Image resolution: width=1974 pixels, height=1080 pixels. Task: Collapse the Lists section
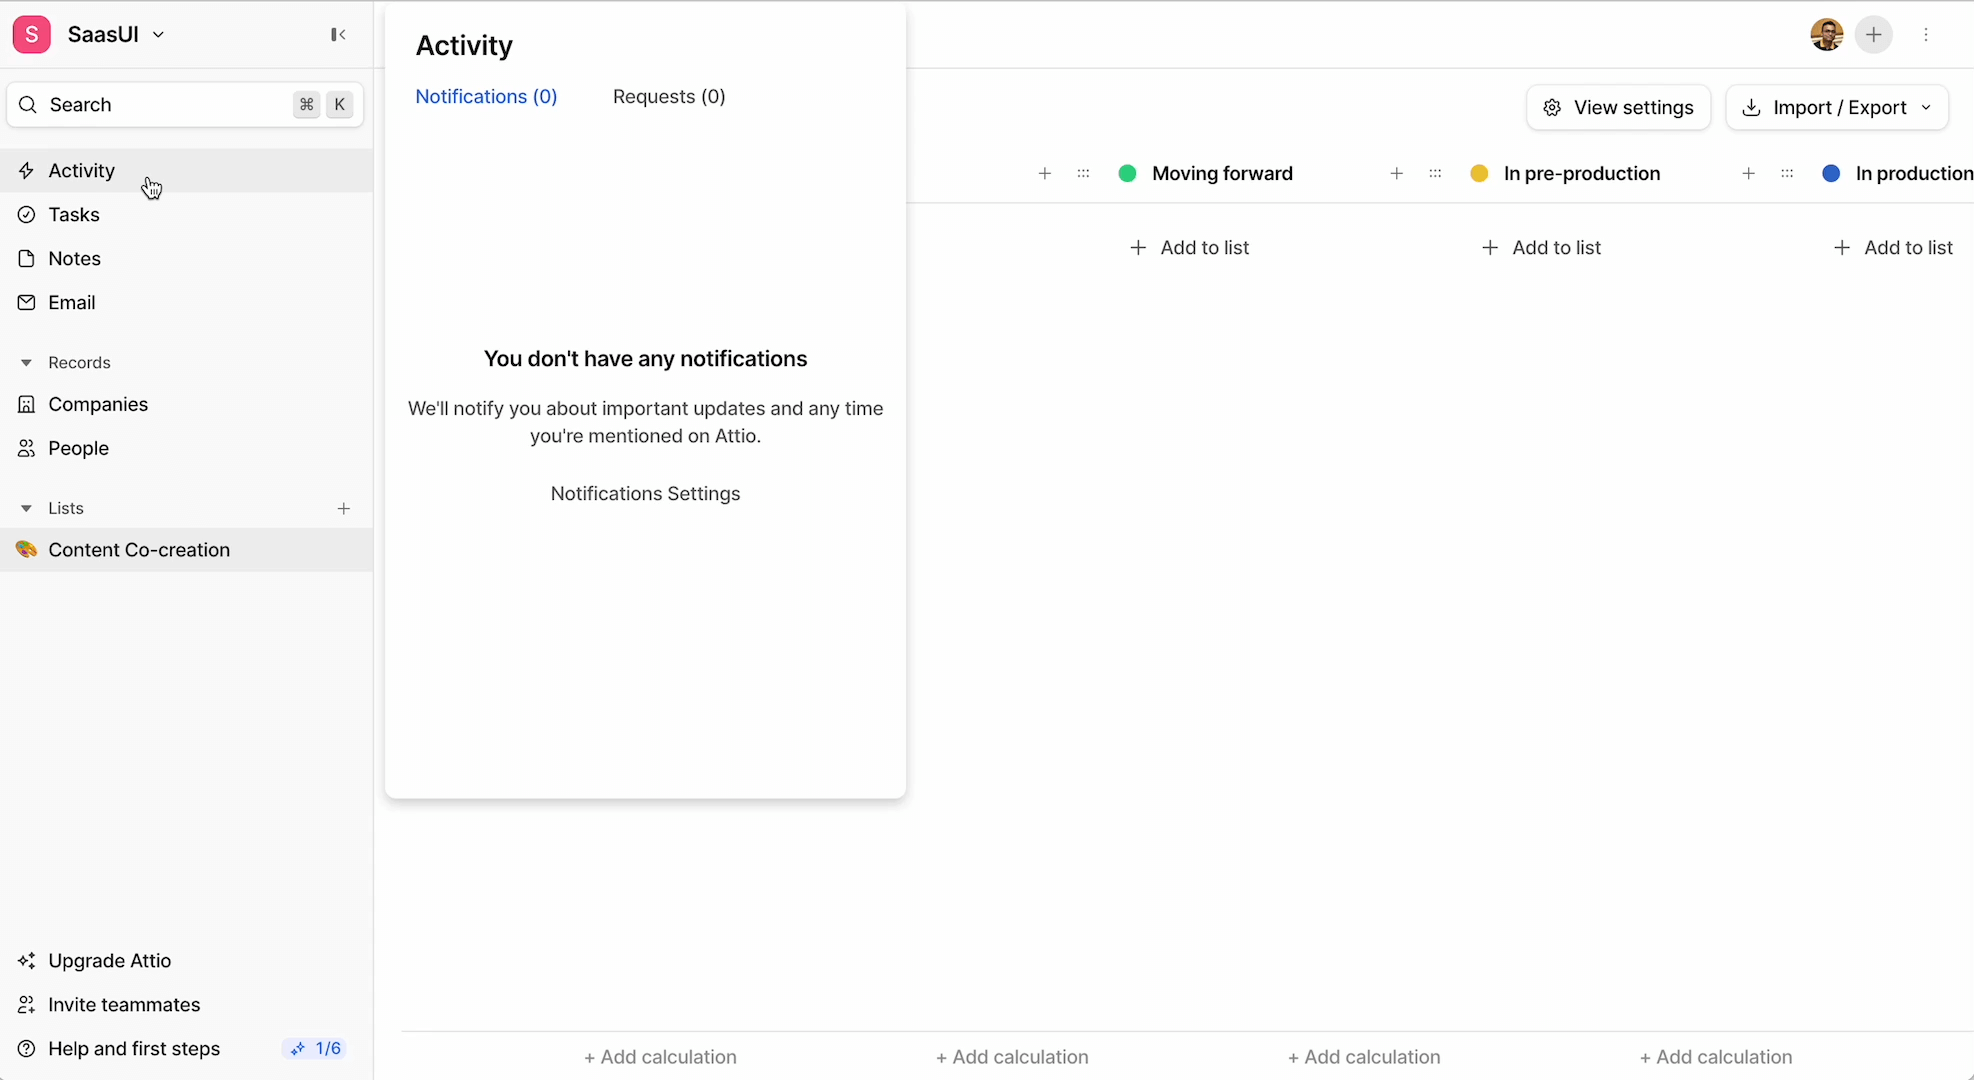pos(27,509)
